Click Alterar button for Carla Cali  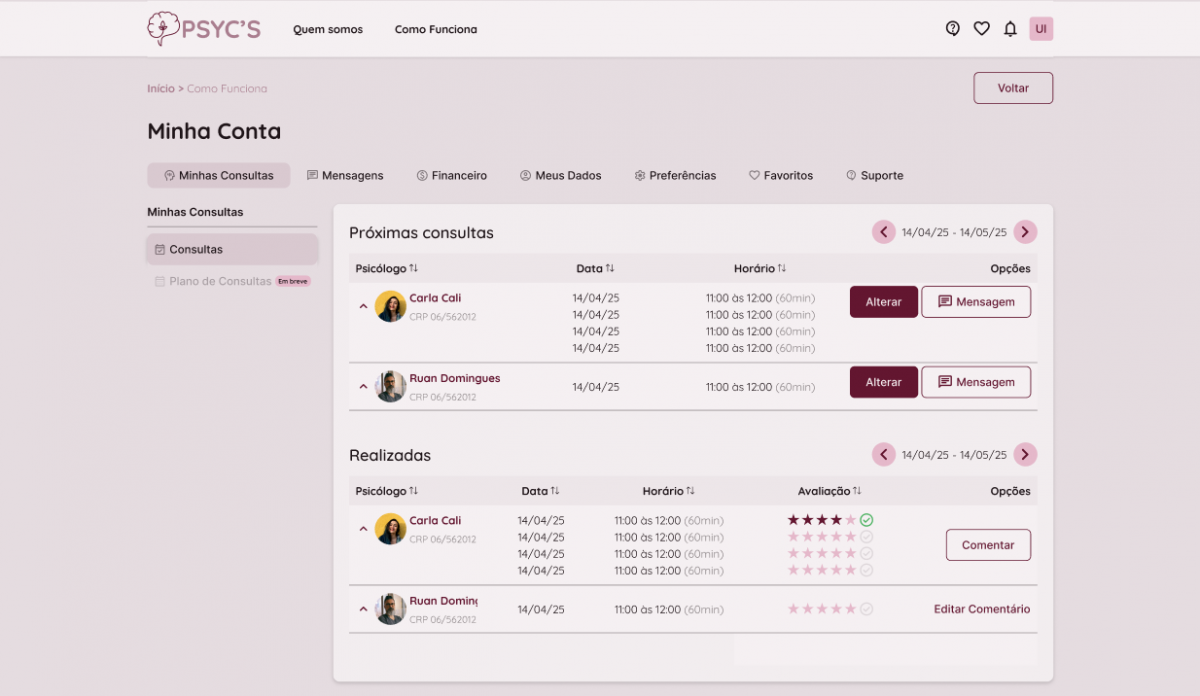click(x=883, y=302)
